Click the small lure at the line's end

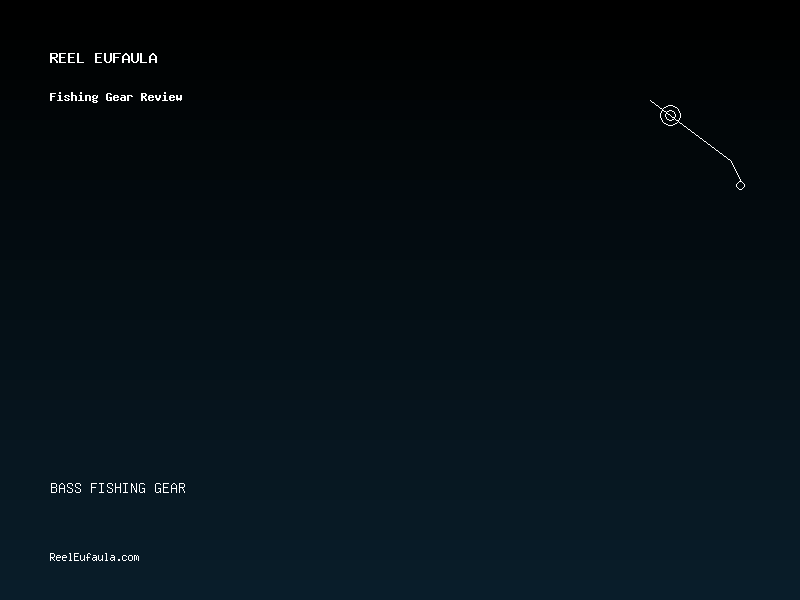click(x=740, y=185)
